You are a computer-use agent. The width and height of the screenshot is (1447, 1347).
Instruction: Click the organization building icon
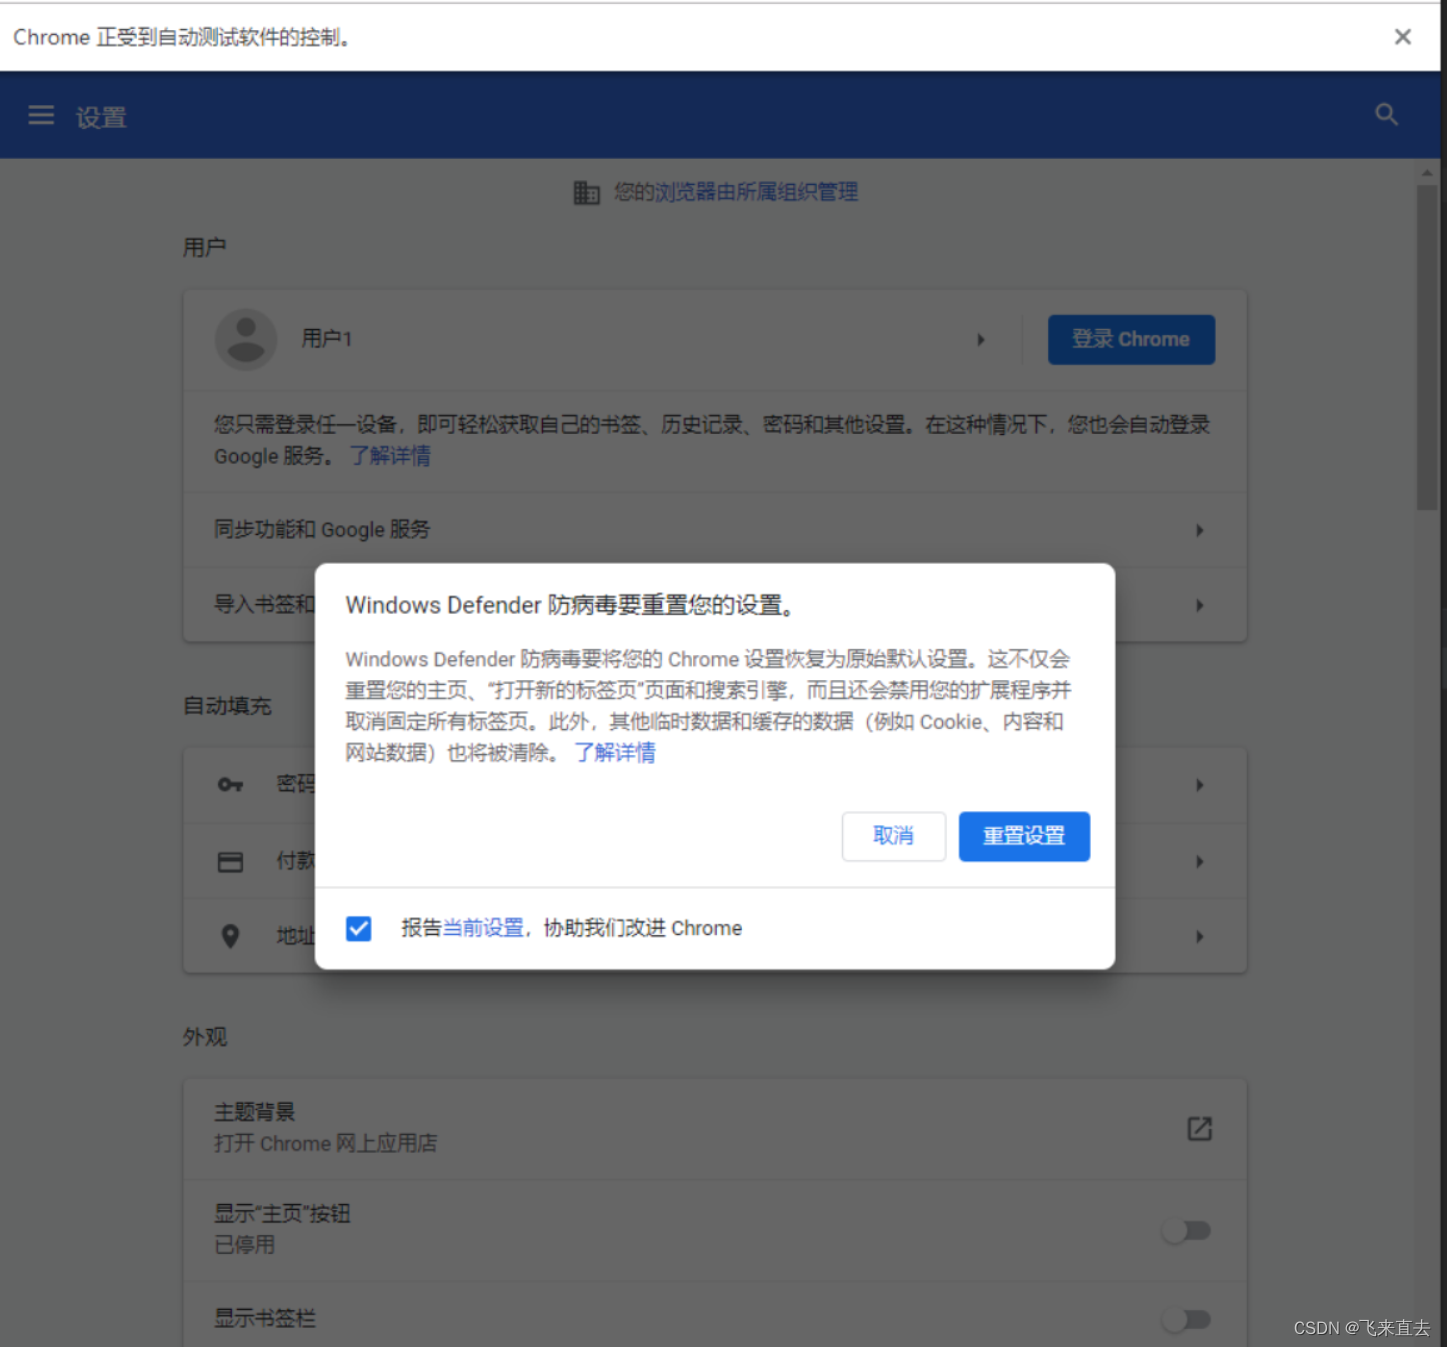[x=586, y=192]
